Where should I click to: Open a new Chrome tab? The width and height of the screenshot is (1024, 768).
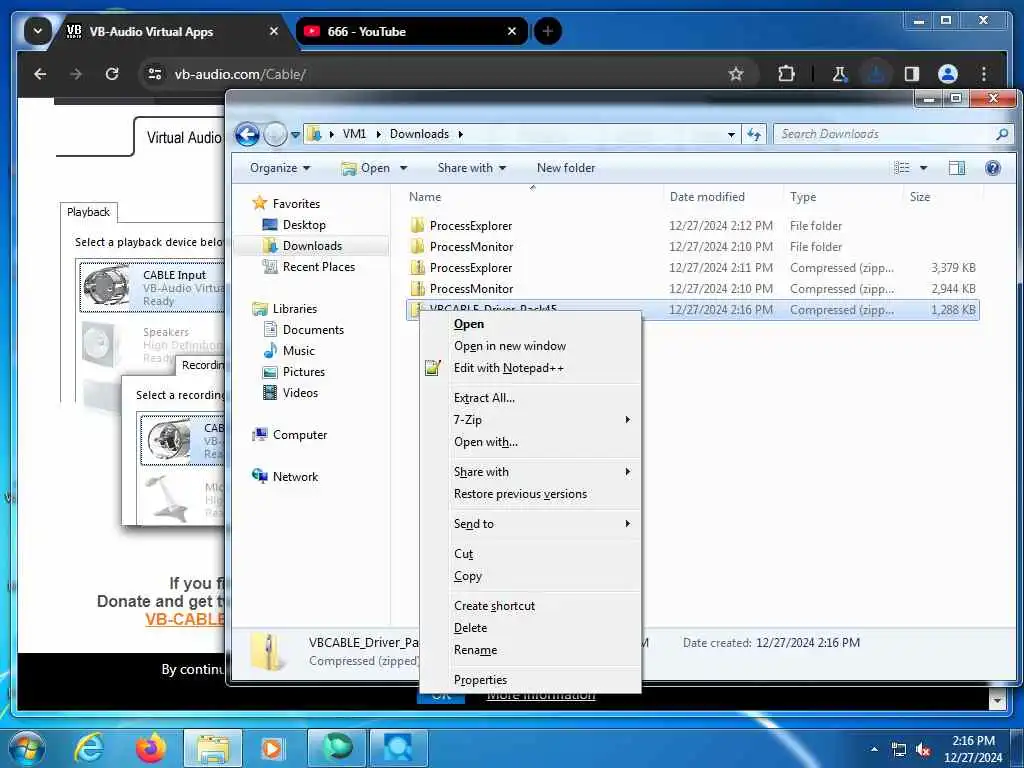[x=547, y=31]
